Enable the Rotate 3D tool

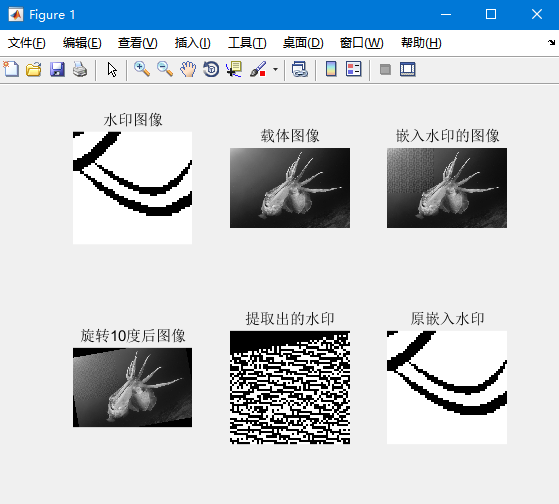211,69
